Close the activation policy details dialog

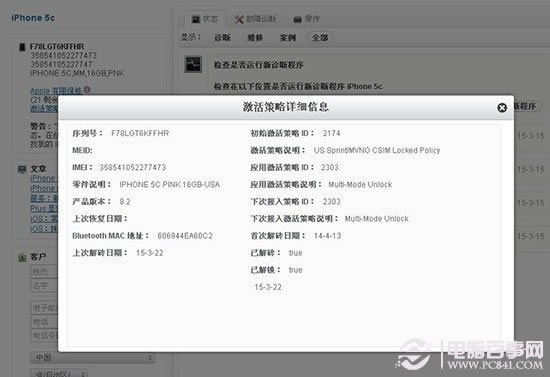pos(502,108)
